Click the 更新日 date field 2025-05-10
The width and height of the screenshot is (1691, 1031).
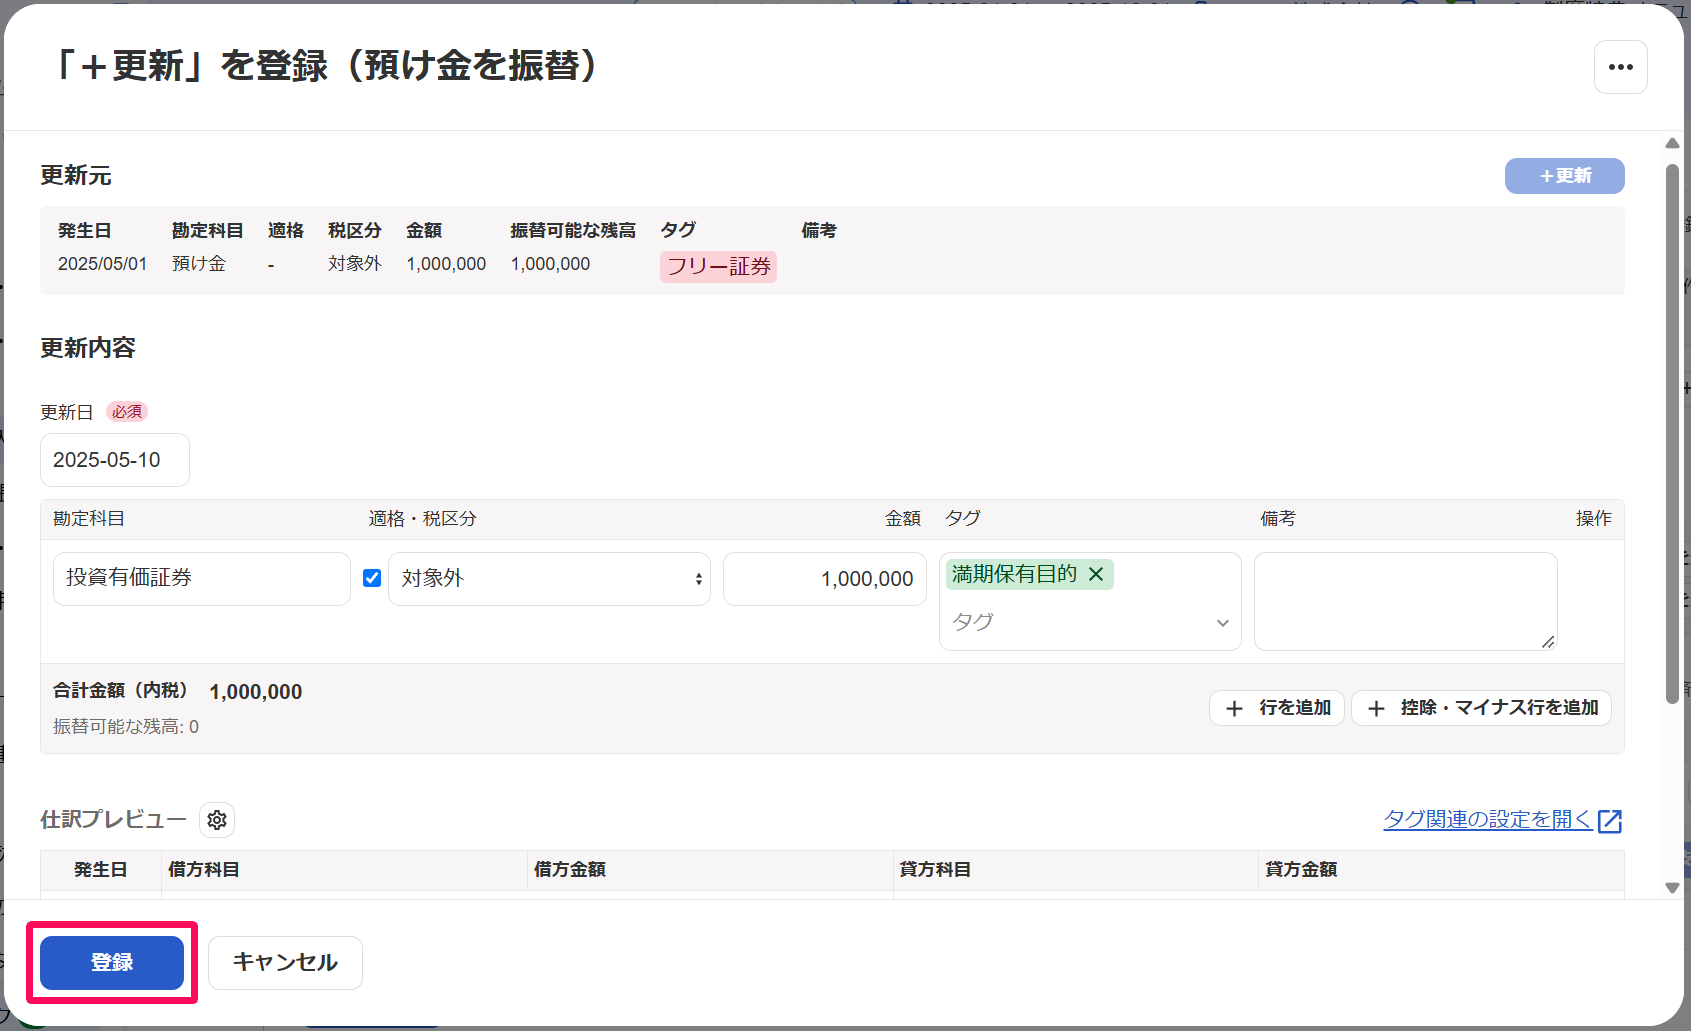115,460
